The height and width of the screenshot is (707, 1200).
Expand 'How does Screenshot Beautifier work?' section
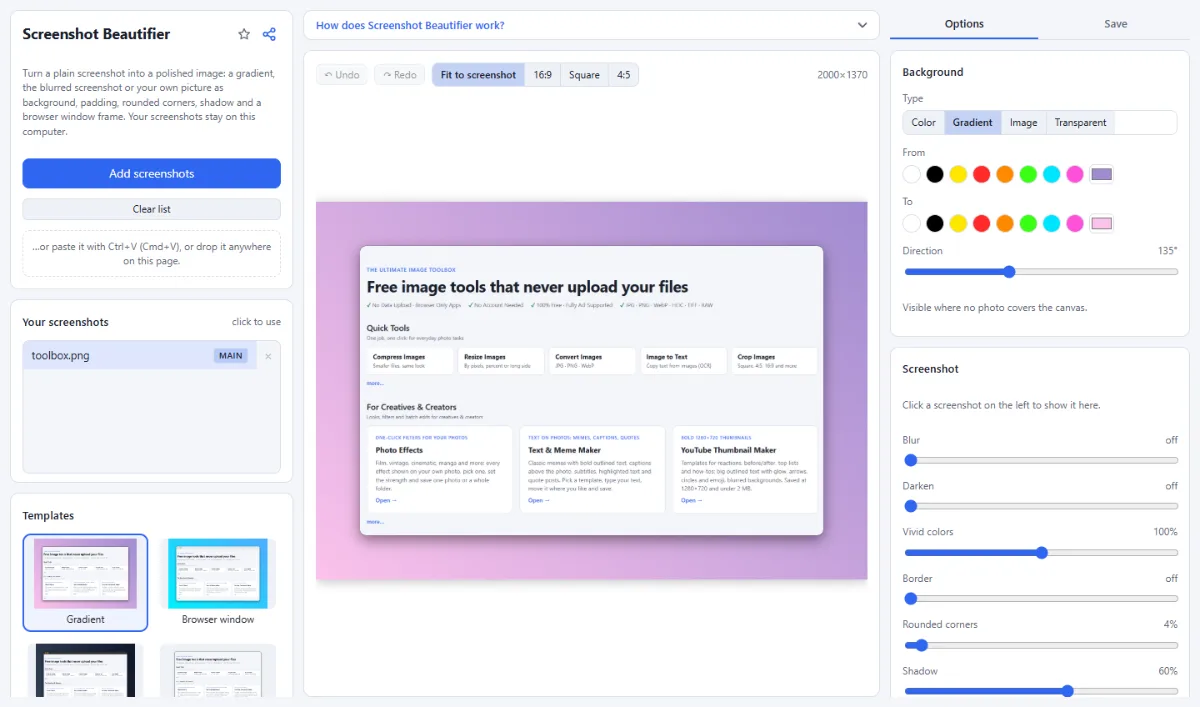(591, 25)
